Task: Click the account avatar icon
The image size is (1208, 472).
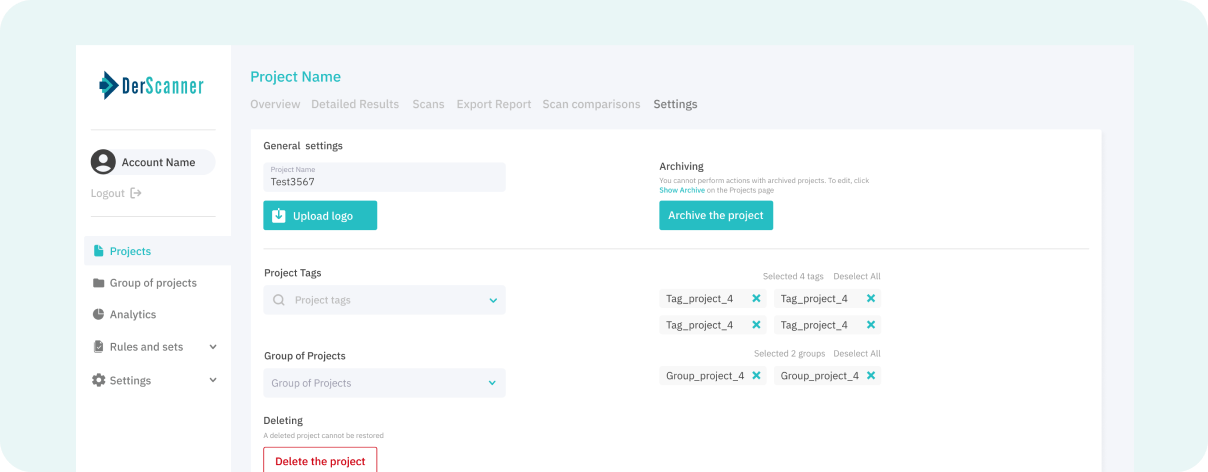Action: point(103,162)
